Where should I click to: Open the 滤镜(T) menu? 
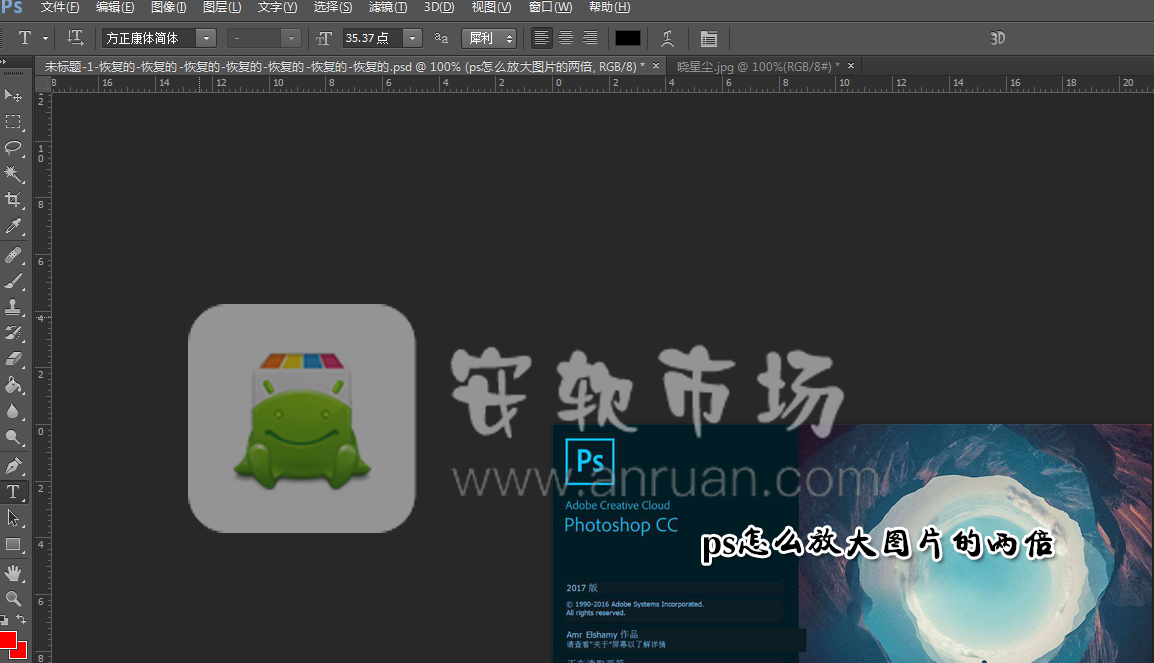click(x=388, y=7)
